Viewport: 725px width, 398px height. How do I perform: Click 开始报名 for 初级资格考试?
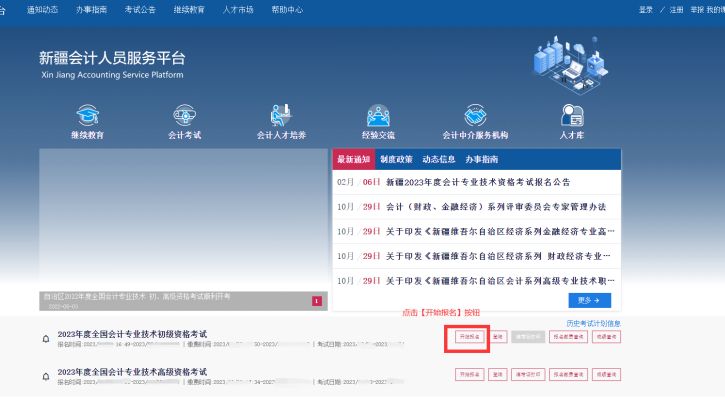pyautogui.click(x=470, y=337)
